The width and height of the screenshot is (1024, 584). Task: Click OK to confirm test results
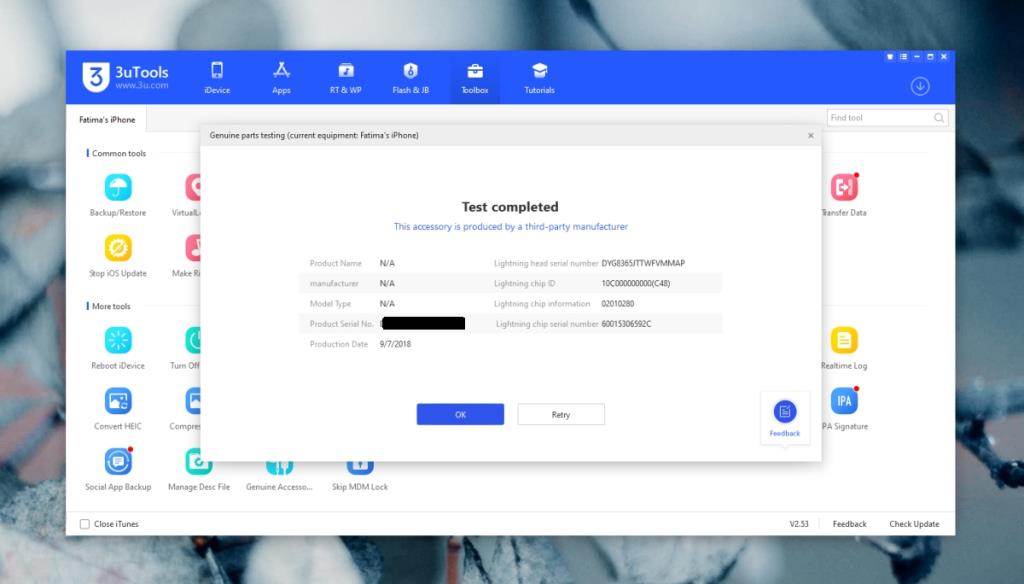pos(460,414)
